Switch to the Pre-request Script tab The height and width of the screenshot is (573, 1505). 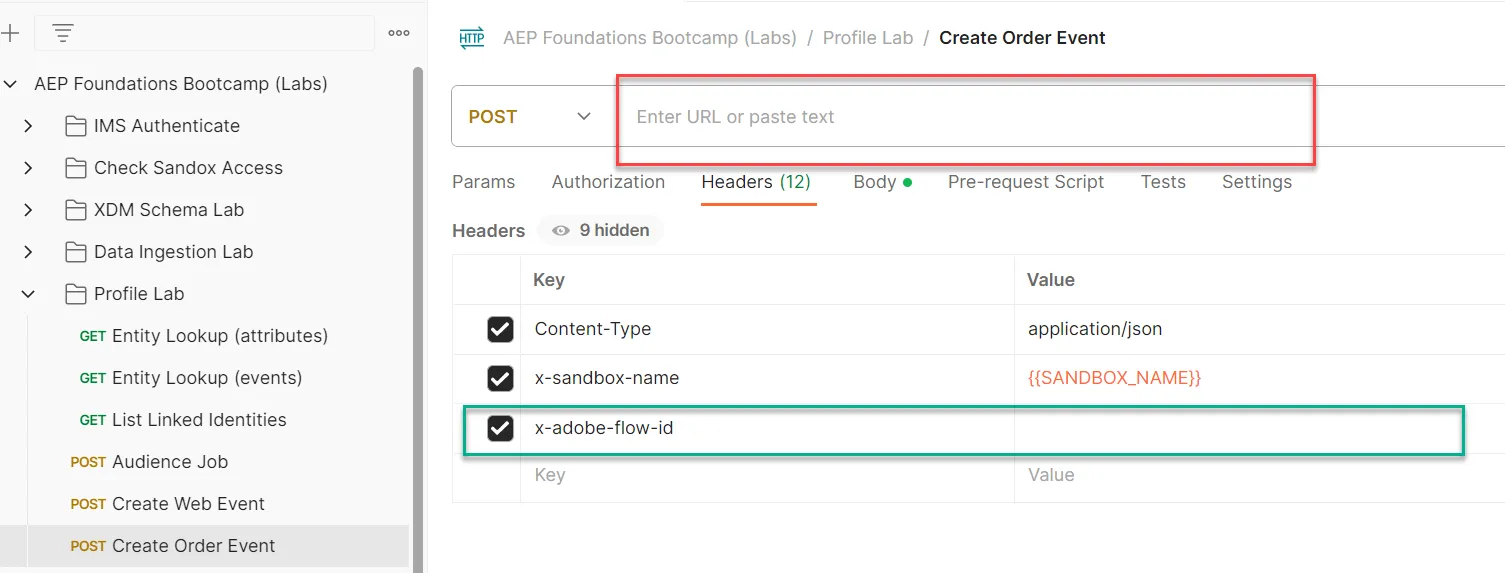click(x=1026, y=182)
